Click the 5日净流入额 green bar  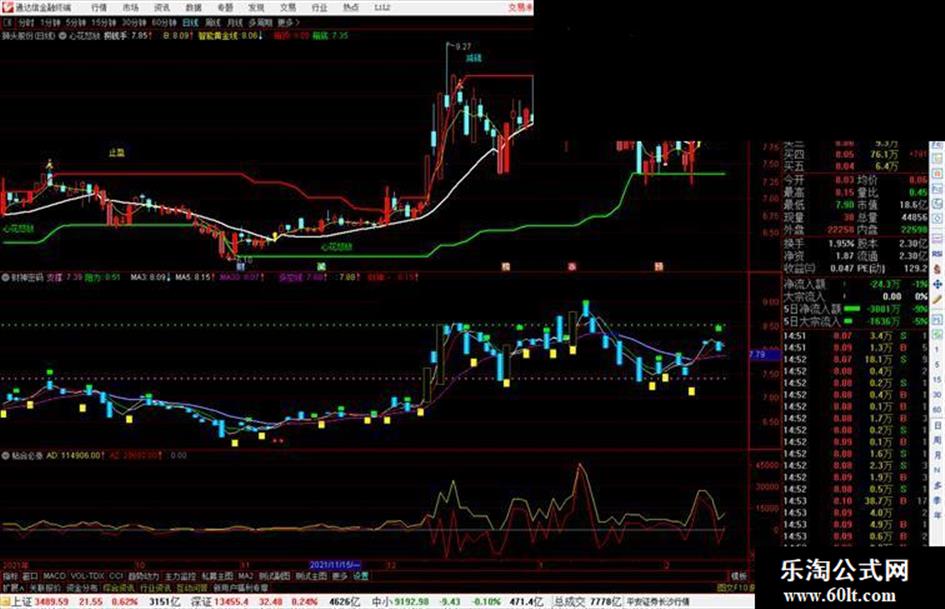[x=852, y=308]
